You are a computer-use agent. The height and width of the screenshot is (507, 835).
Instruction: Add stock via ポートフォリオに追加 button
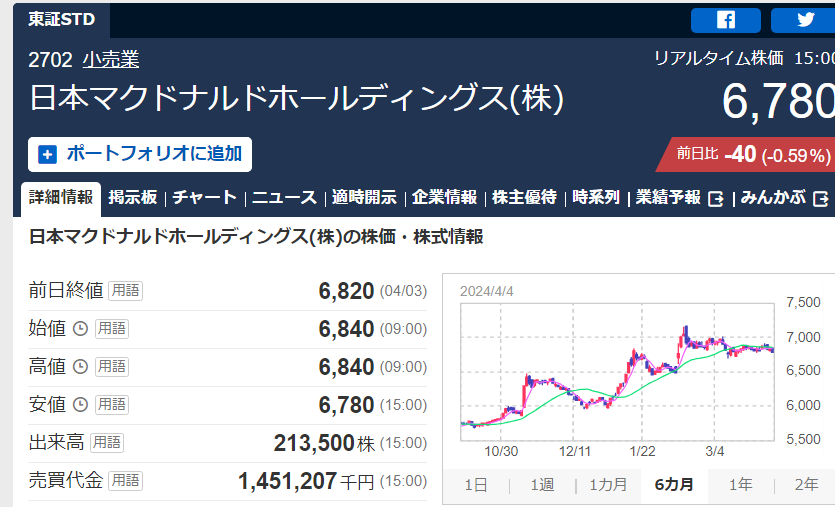(140, 154)
